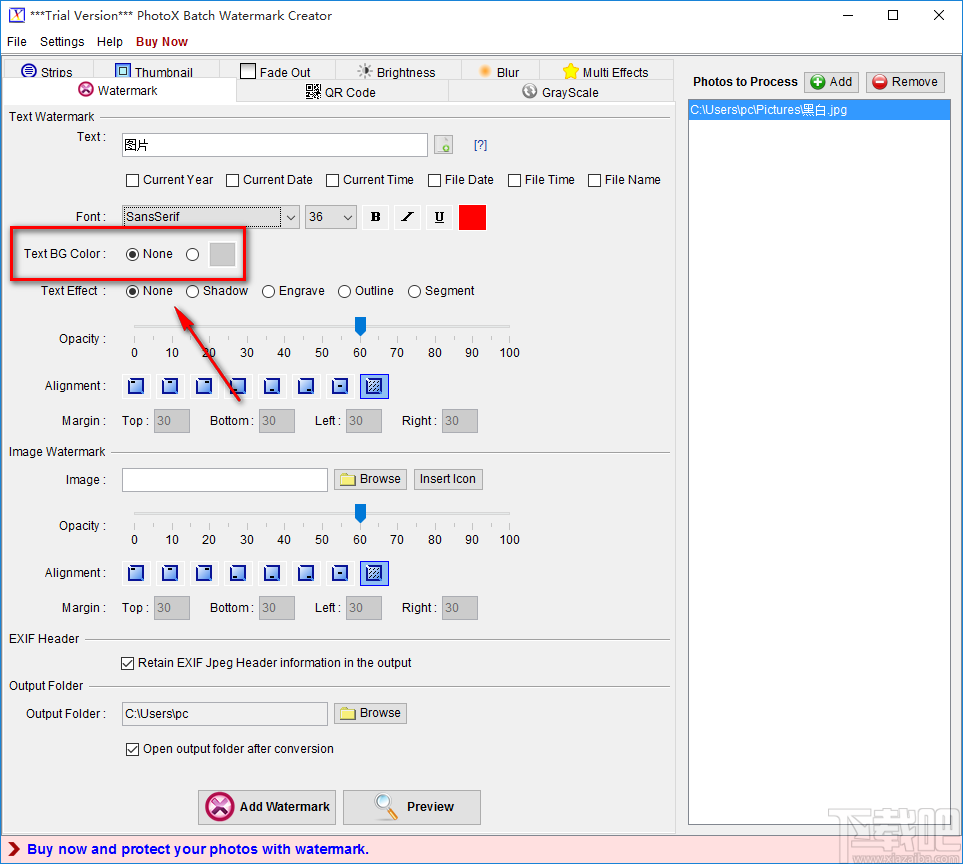963x864 pixels.
Task: Click the text Opacity slider handle
Action: (x=361, y=326)
